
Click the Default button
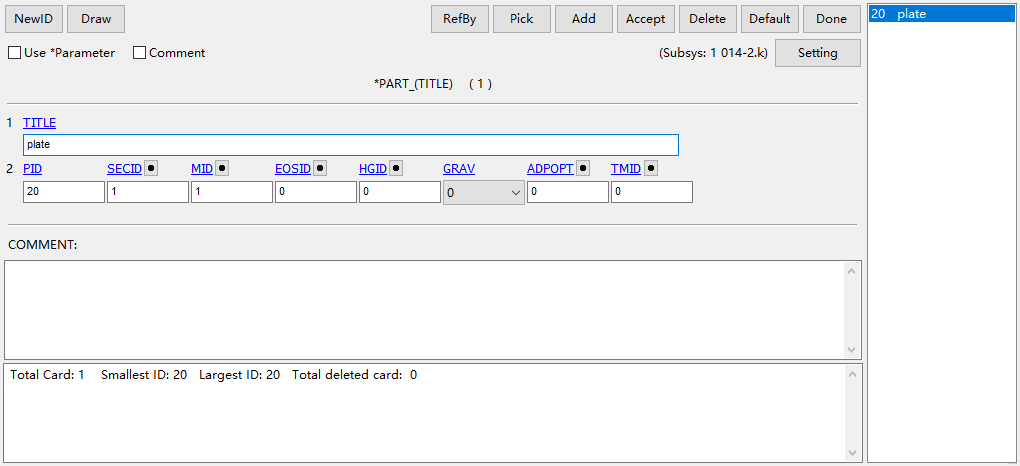pos(770,19)
